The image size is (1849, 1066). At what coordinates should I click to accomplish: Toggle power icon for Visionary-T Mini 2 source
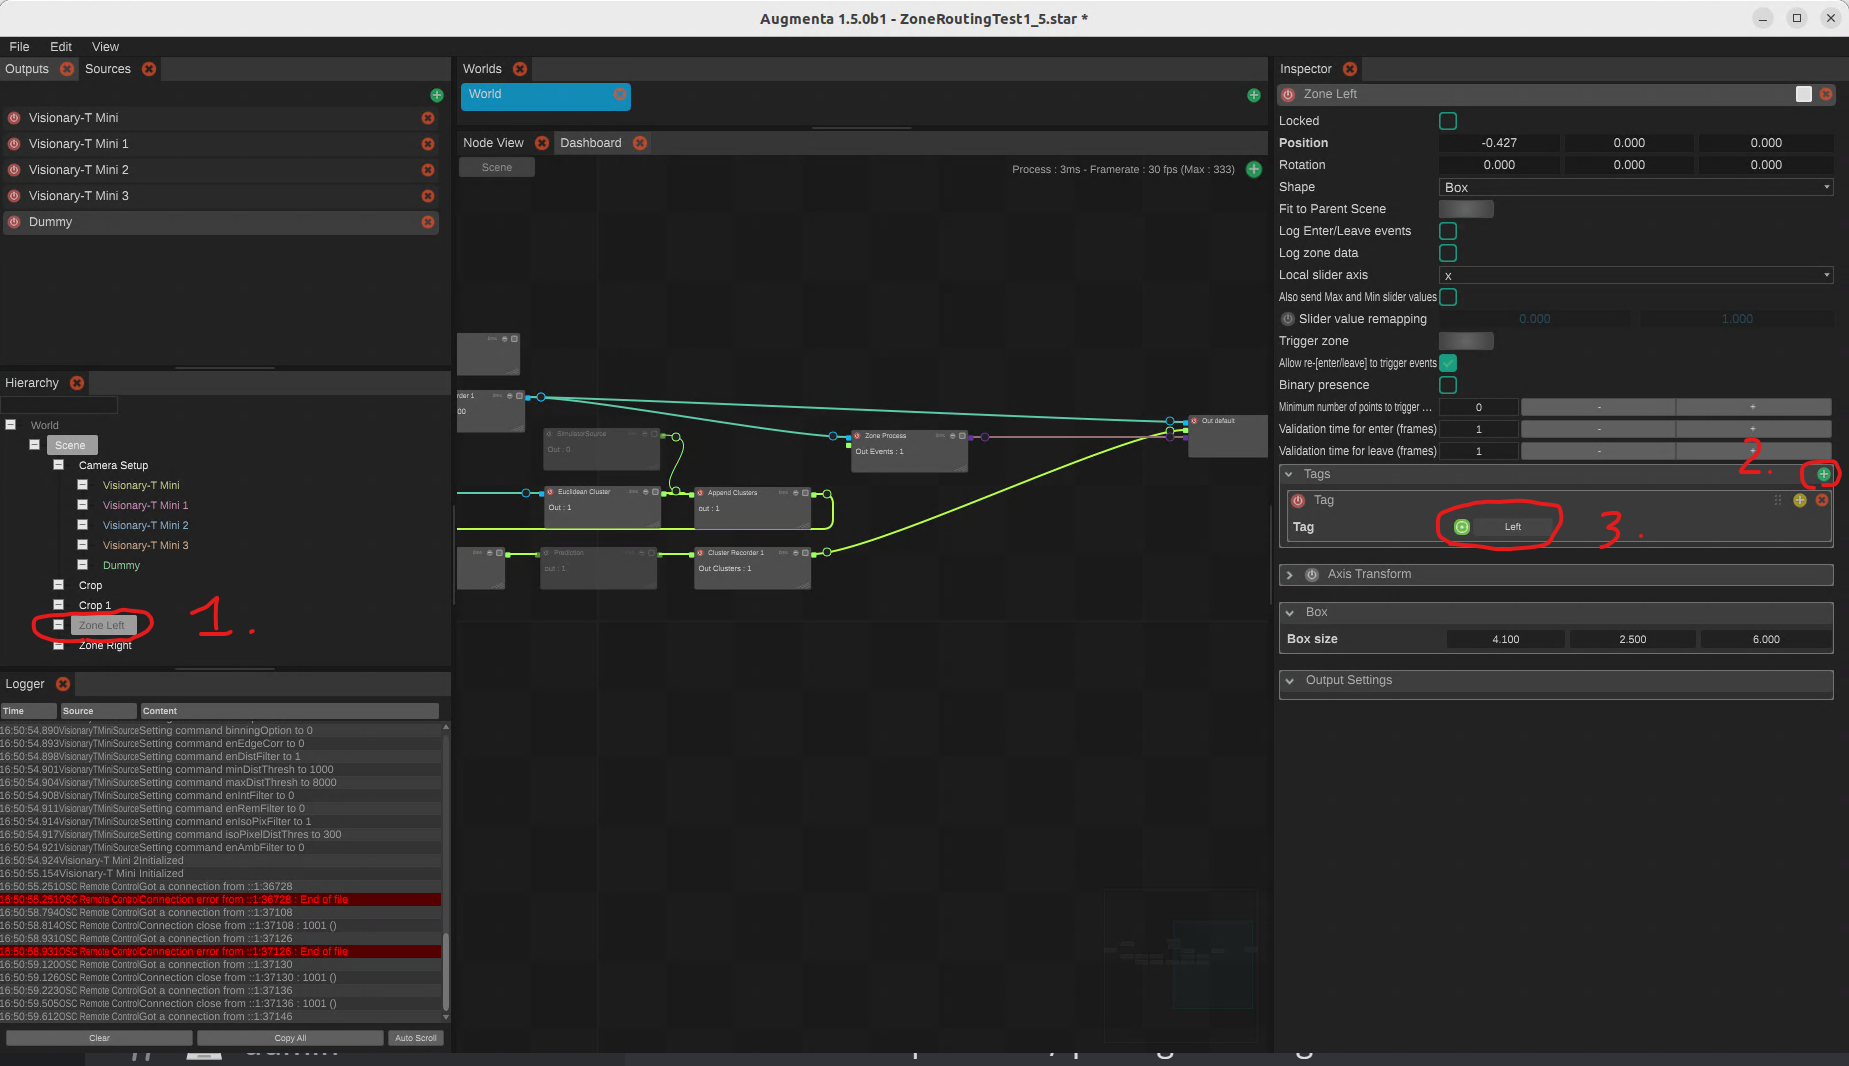pyautogui.click(x=14, y=170)
